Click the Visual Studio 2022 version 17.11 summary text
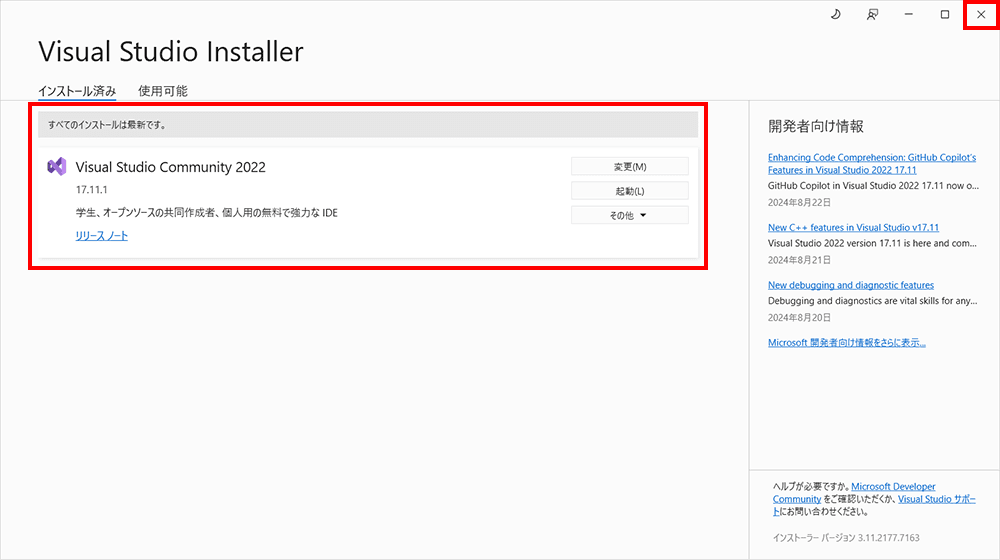 pyautogui.click(x=872, y=243)
